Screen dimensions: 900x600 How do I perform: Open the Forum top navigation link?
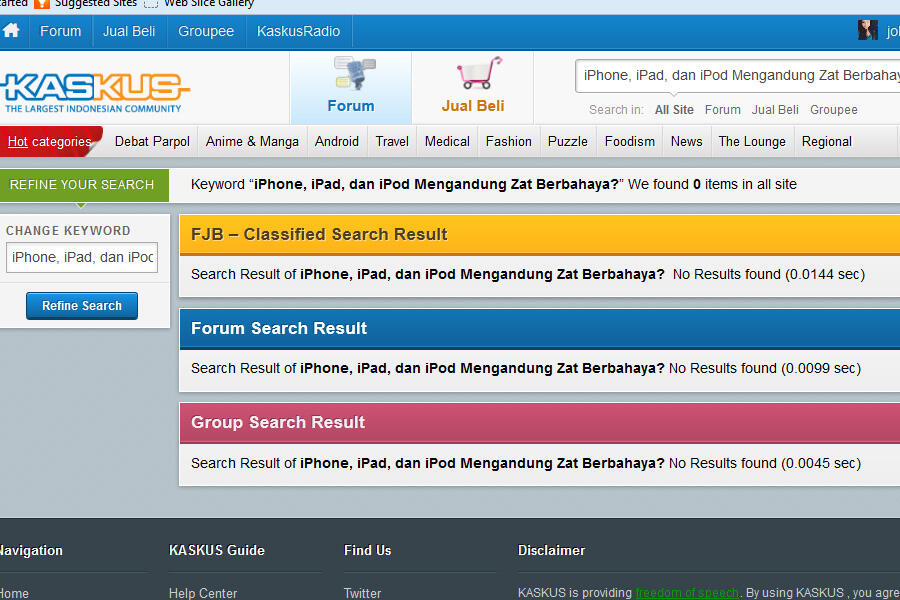pyautogui.click(x=60, y=31)
